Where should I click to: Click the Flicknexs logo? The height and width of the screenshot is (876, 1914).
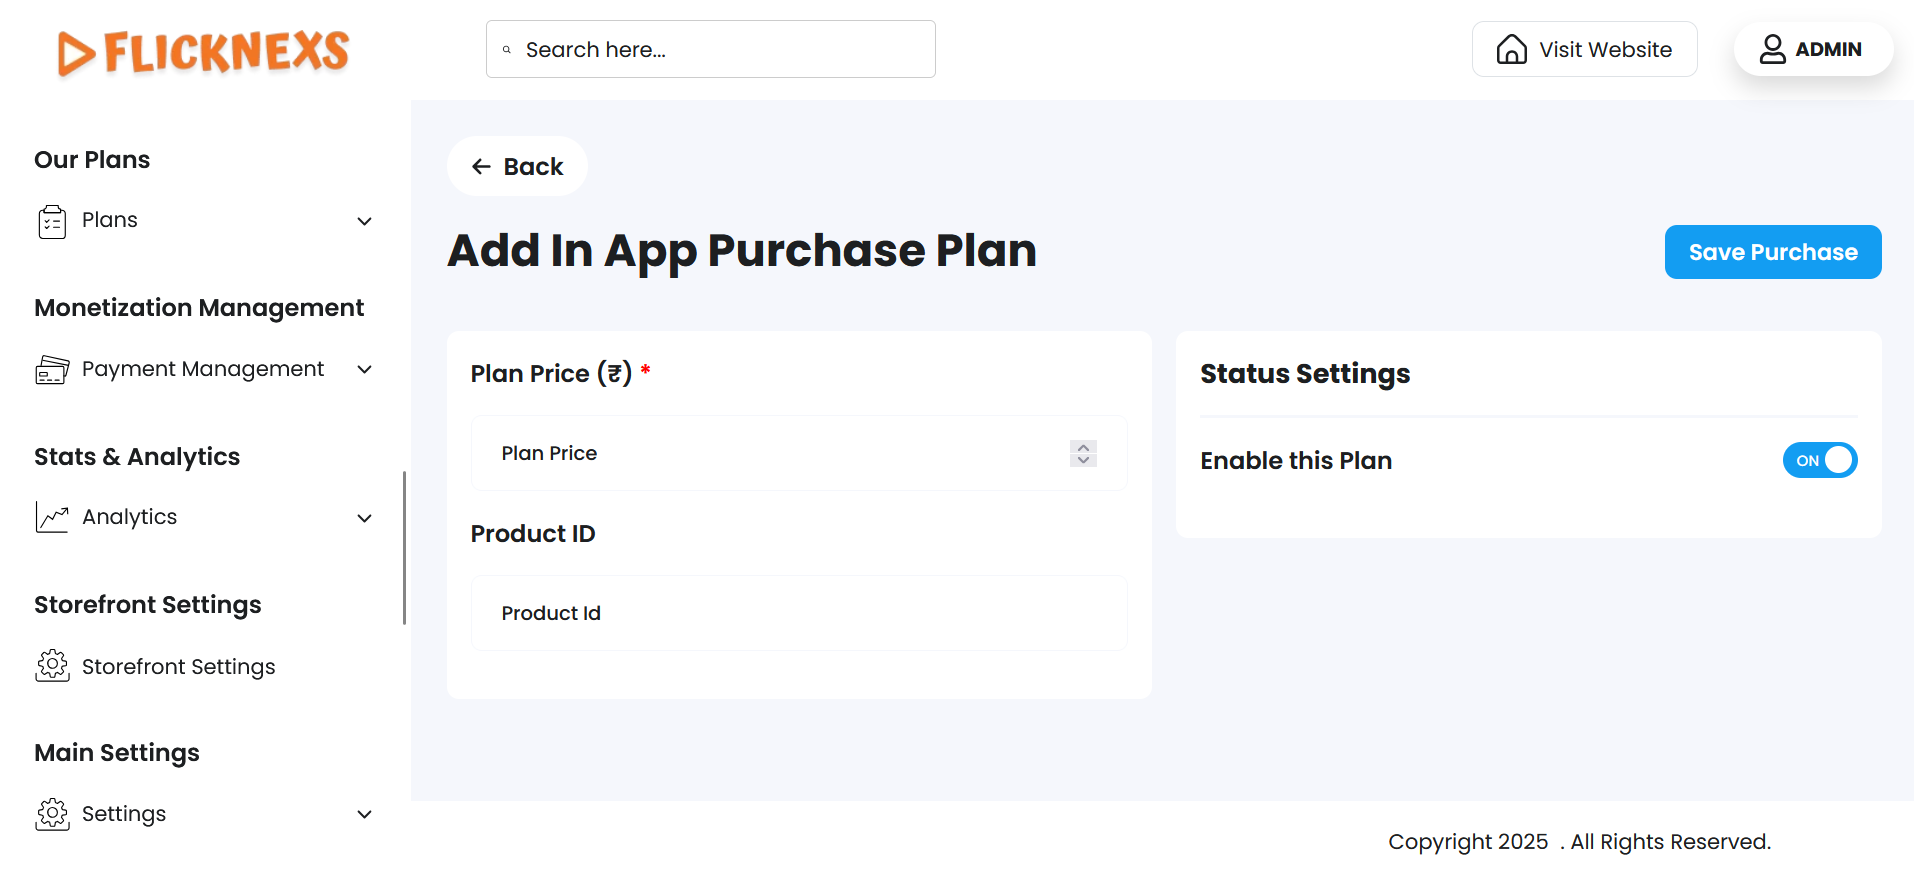[204, 52]
